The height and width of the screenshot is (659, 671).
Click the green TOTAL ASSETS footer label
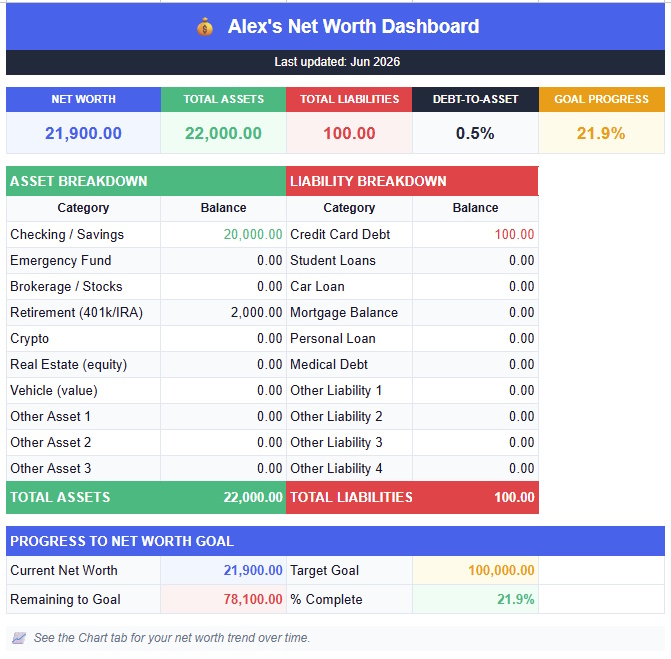coord(83,497)
